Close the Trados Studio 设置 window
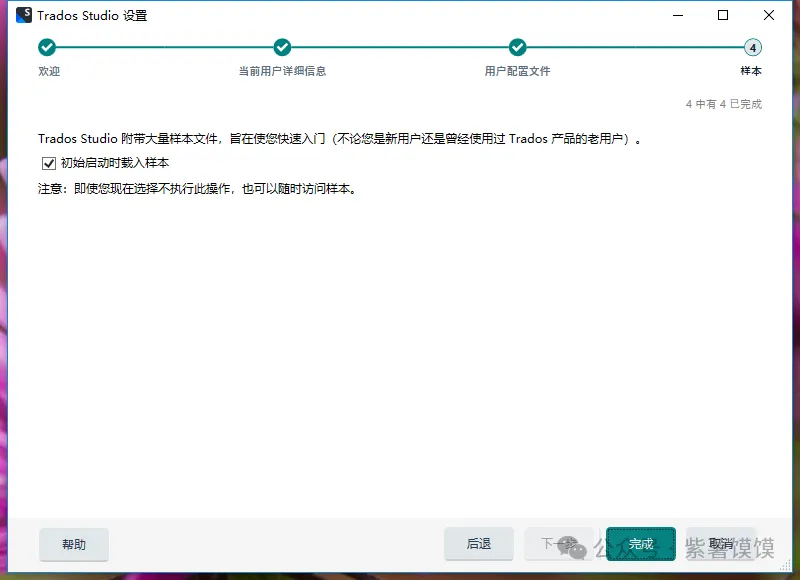800x580 pixels. (x=769, y=15)
